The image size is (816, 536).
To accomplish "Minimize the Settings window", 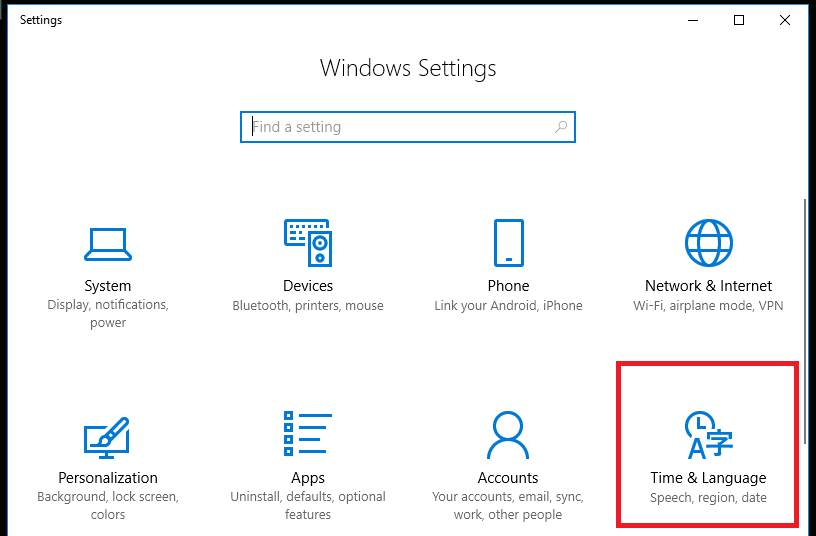I will coord(693,20).
